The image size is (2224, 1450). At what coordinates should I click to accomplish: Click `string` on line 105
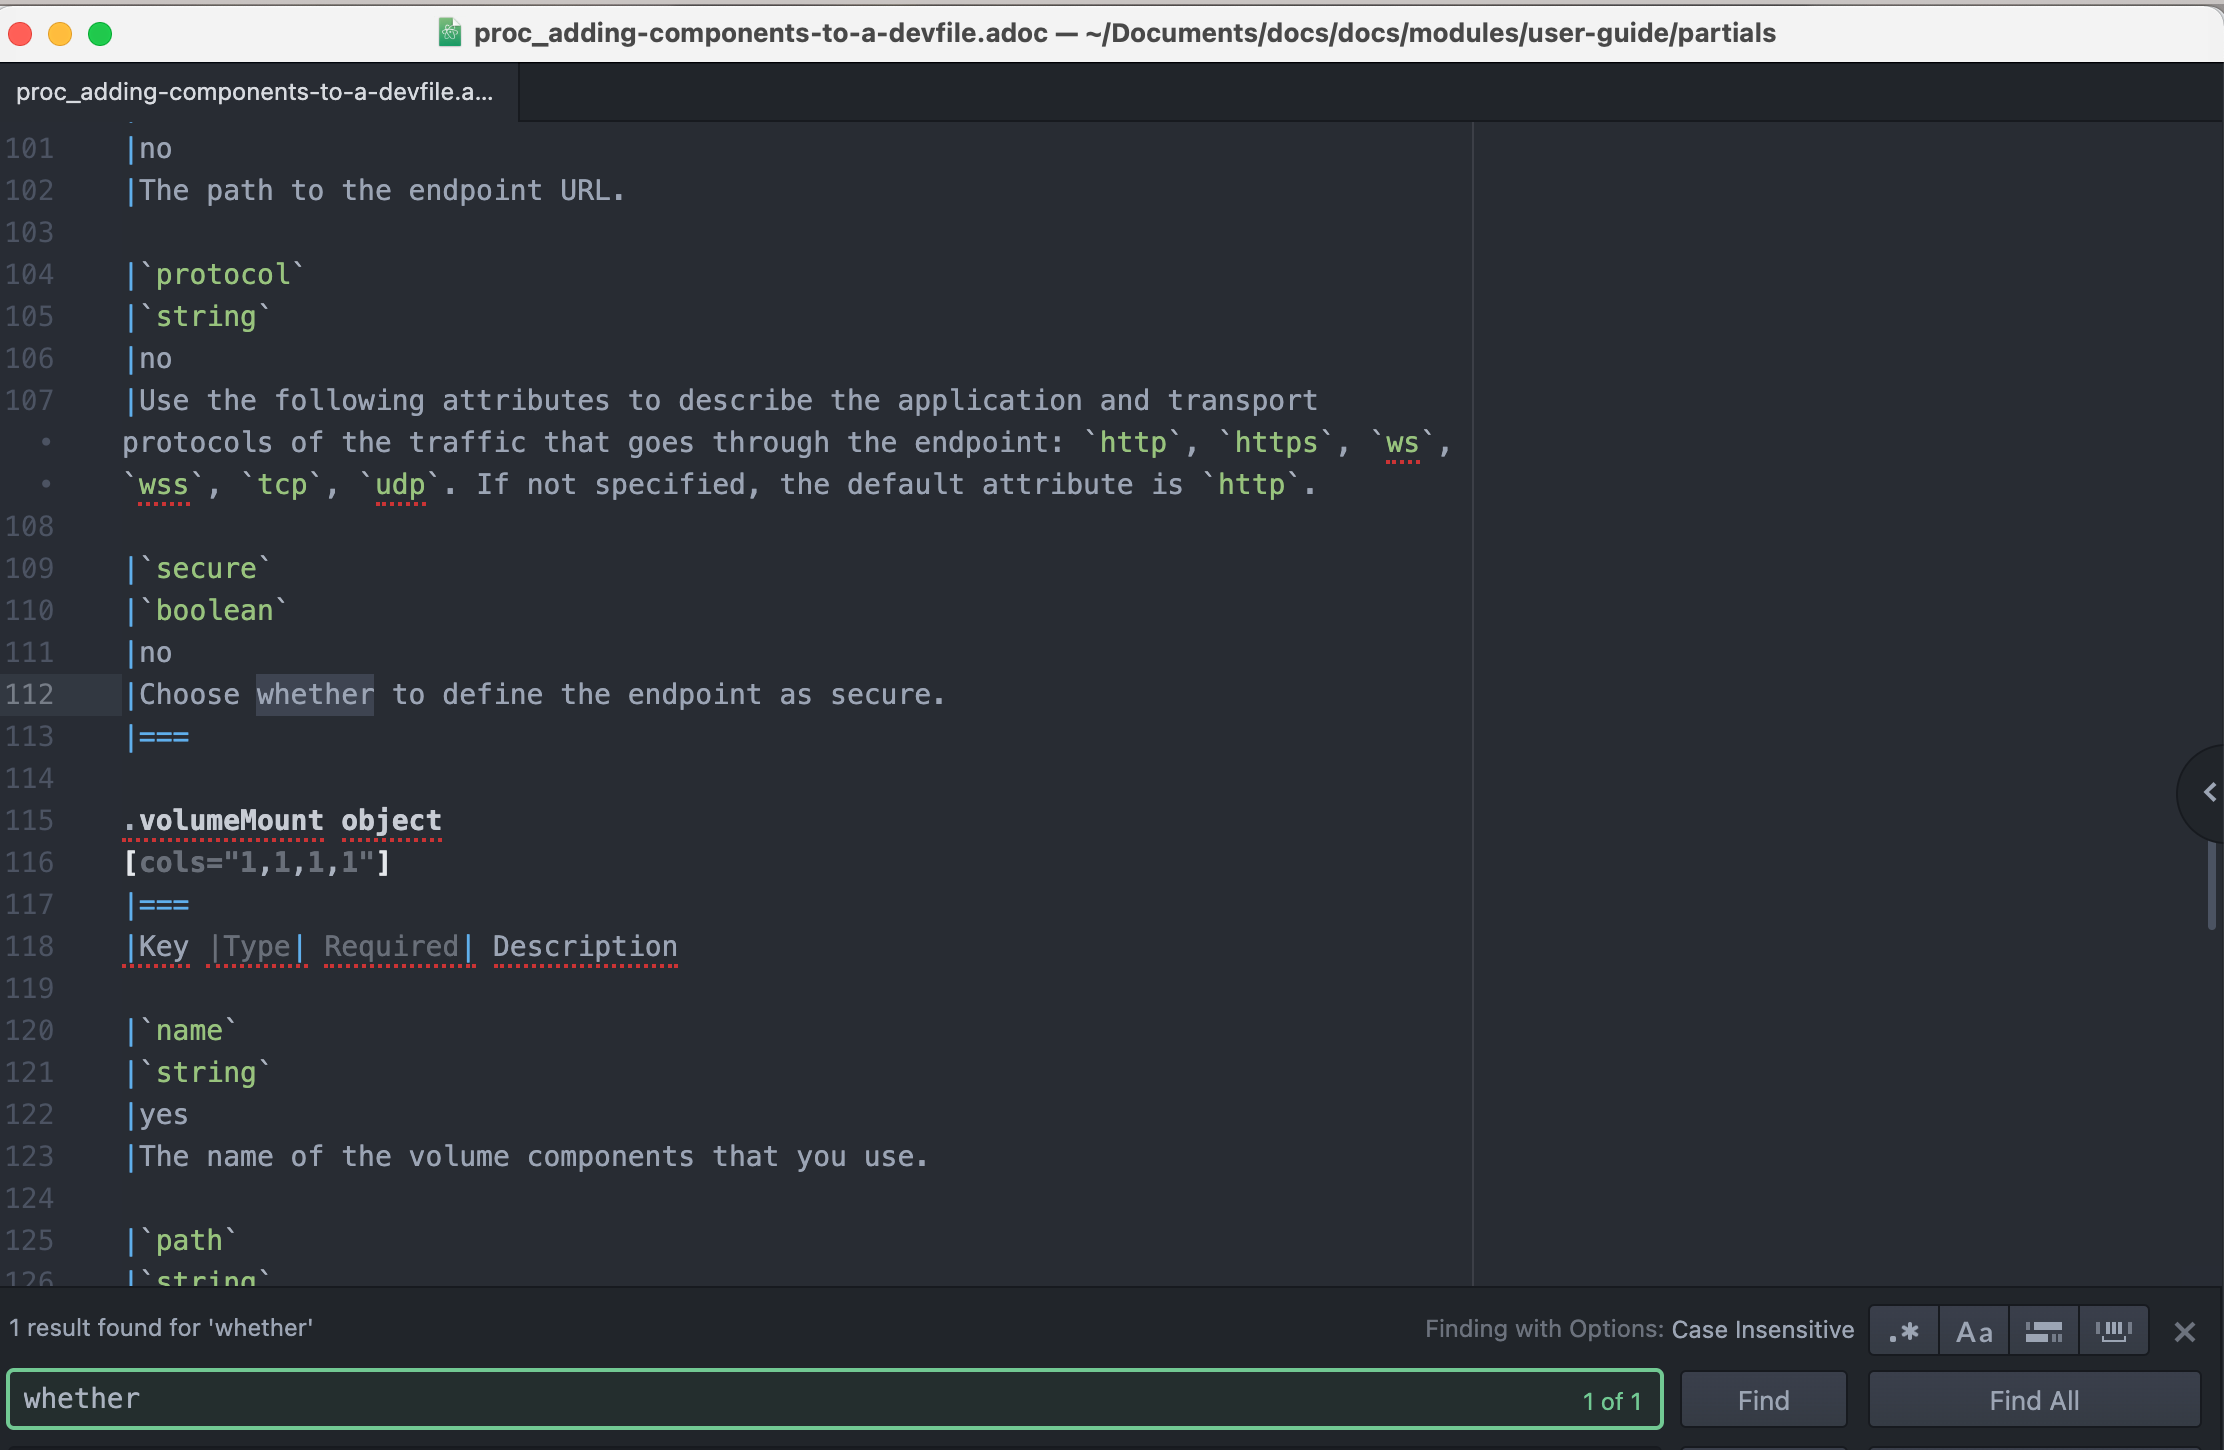(205, 316)
